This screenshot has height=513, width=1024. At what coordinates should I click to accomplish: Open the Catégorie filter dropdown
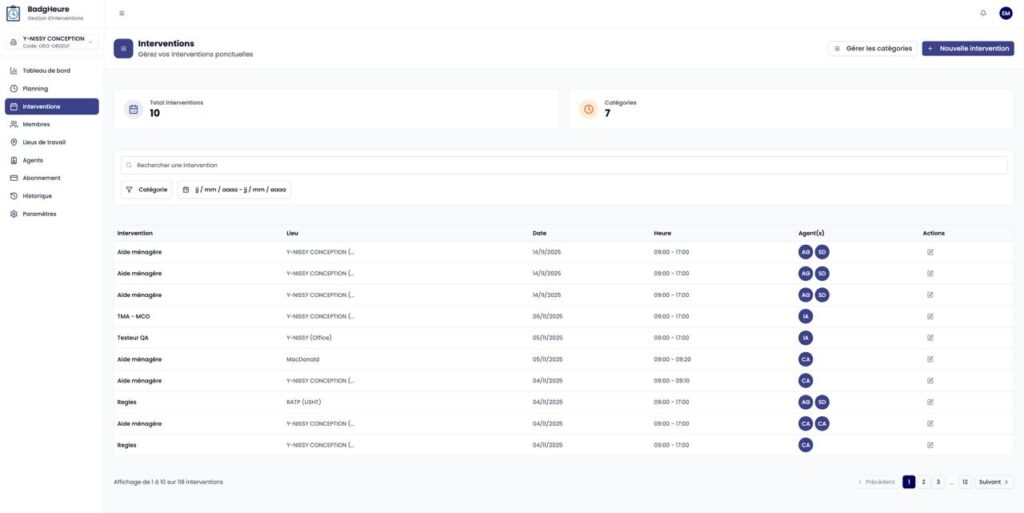click(147, 189)
